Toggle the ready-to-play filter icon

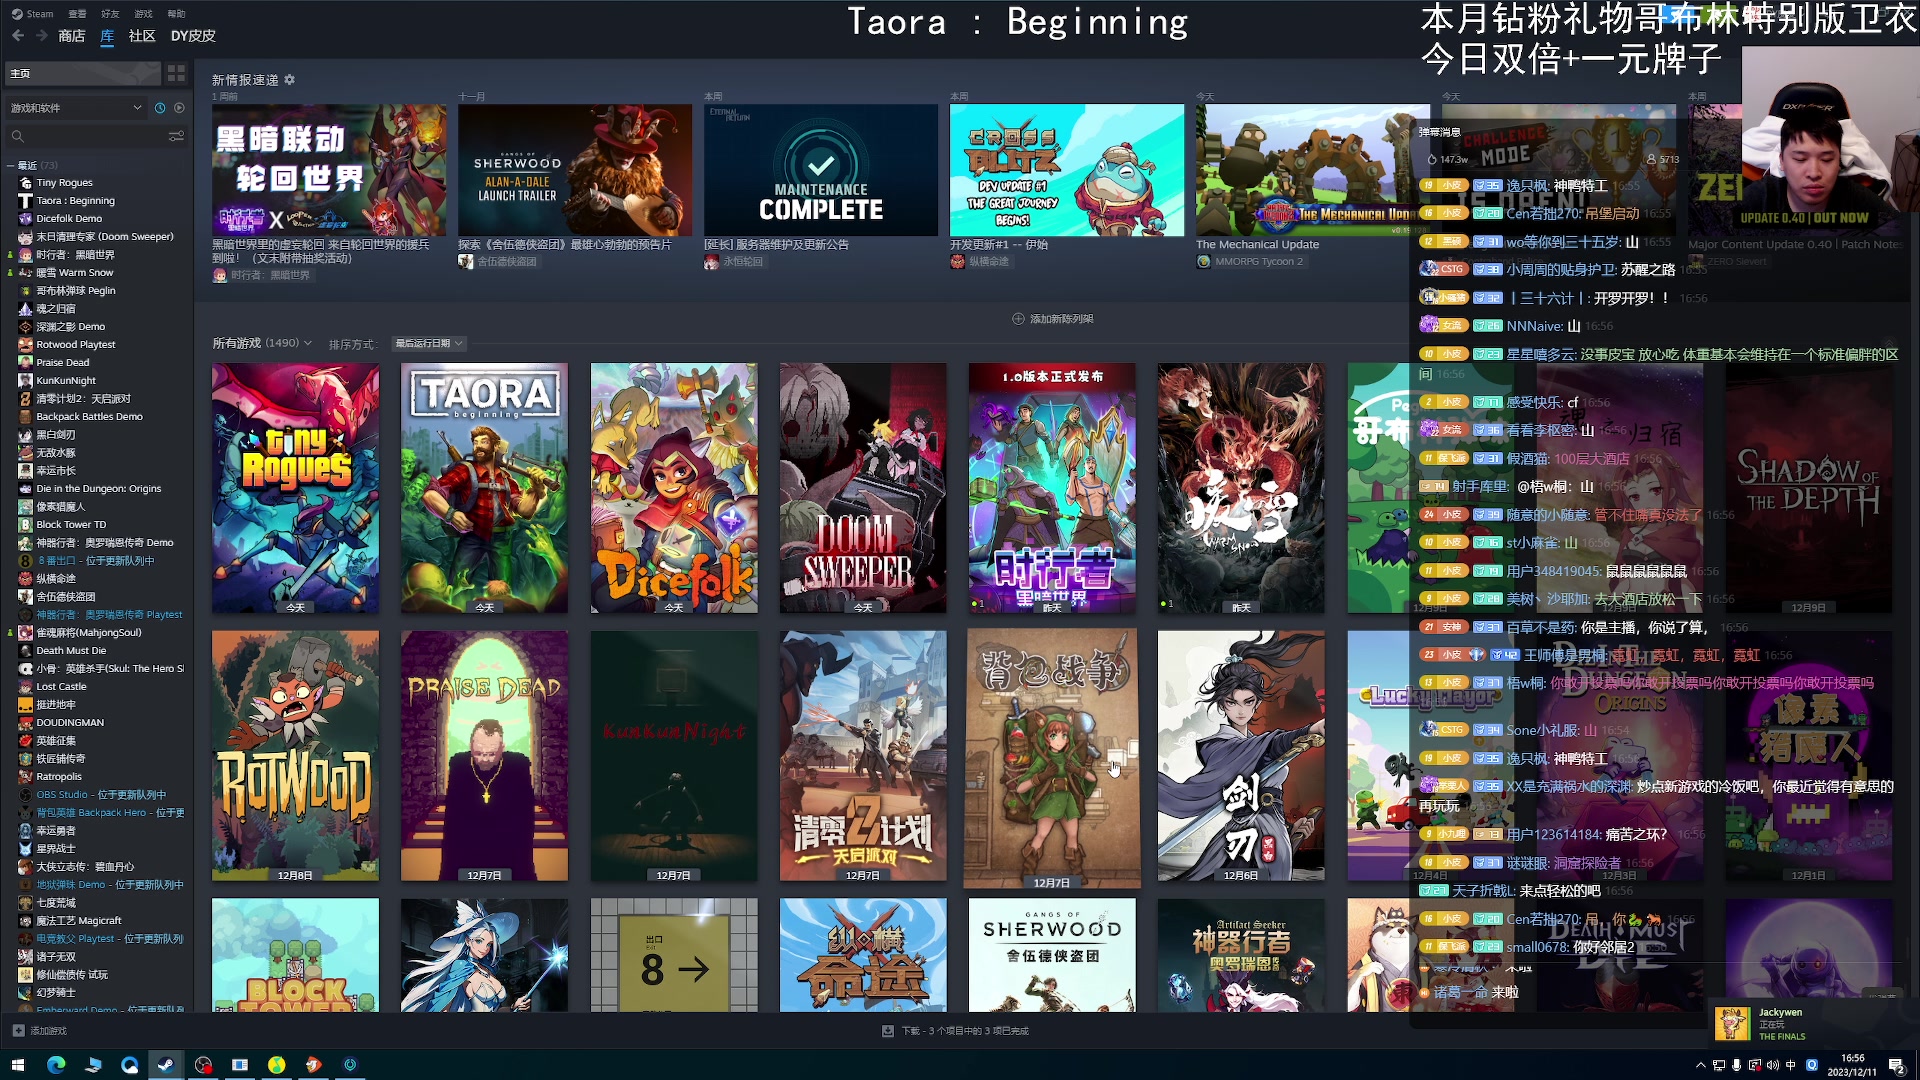click(x=180, y=108)
